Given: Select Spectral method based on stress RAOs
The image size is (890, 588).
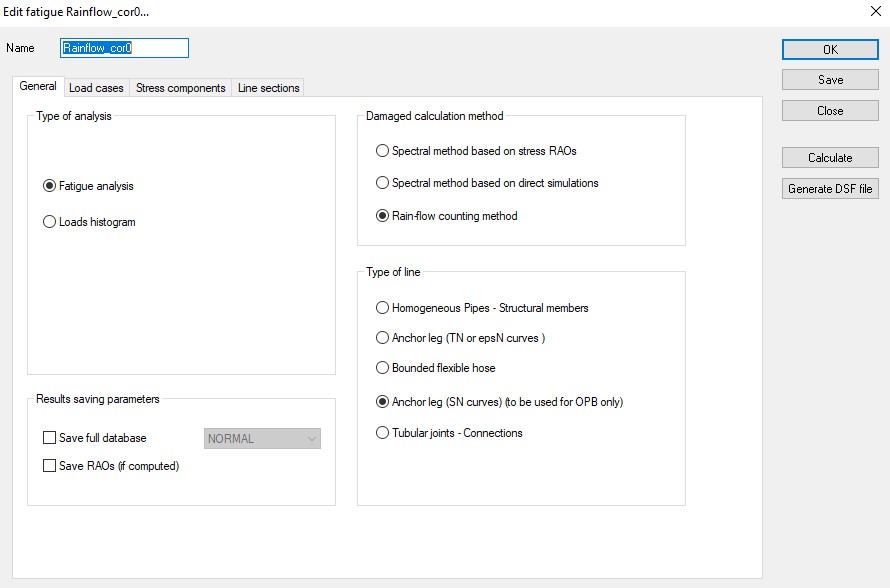Looking at the screenshot, I should (x=382, y=151).
